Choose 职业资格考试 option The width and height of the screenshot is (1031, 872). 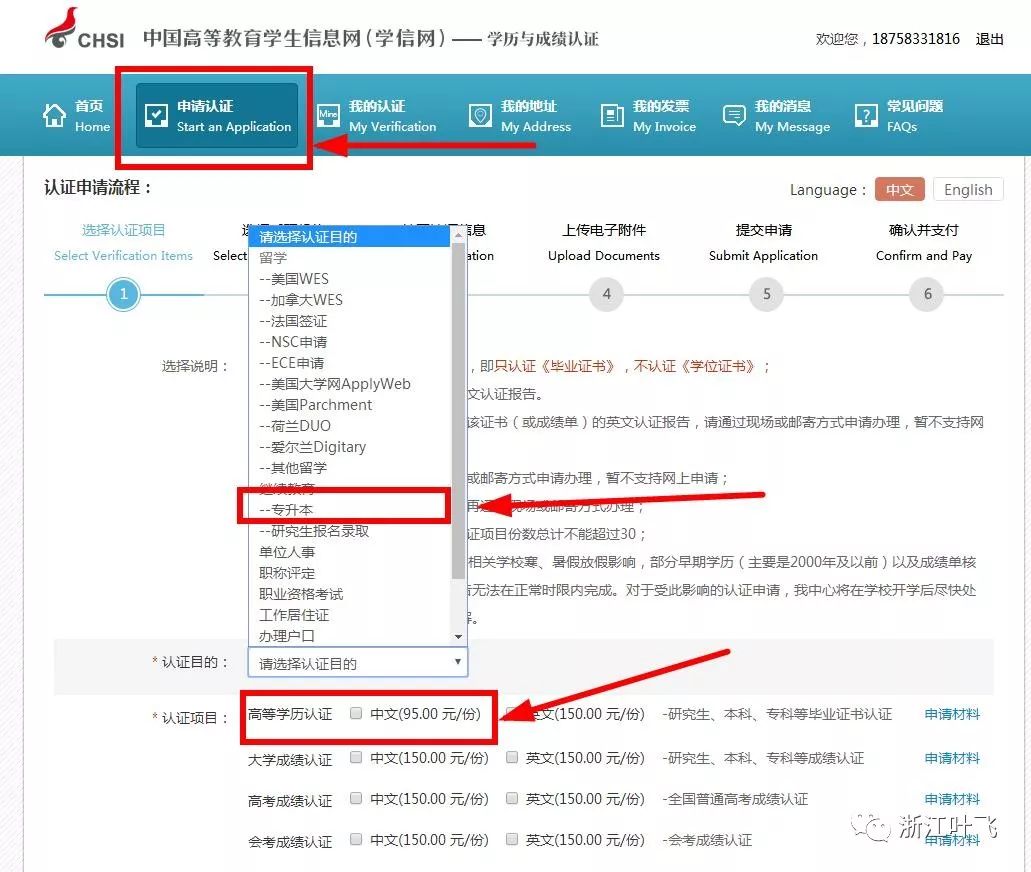coord(350,594)
